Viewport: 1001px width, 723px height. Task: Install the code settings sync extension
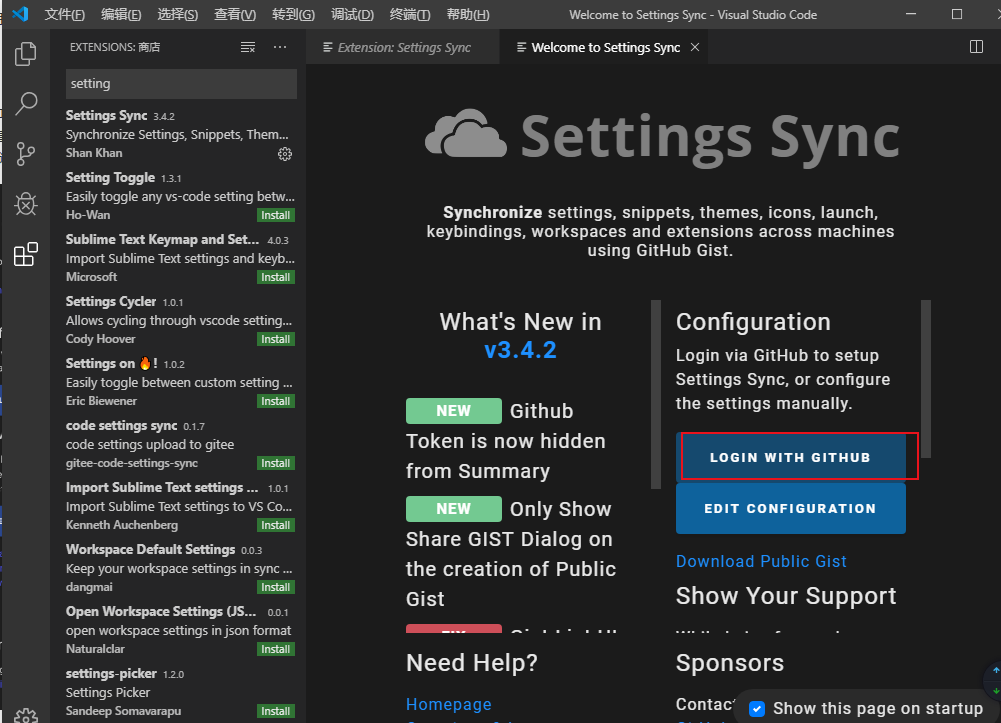coord(276,463)
